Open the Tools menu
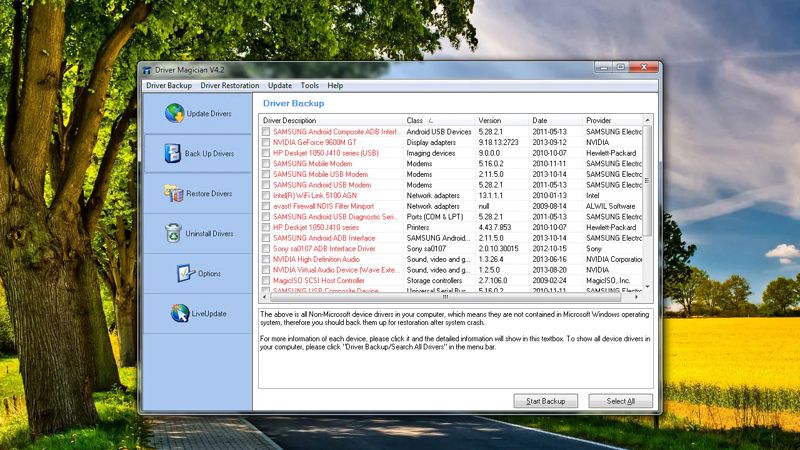Viewport: 800px width, 450px height. (x=309, y=85)
